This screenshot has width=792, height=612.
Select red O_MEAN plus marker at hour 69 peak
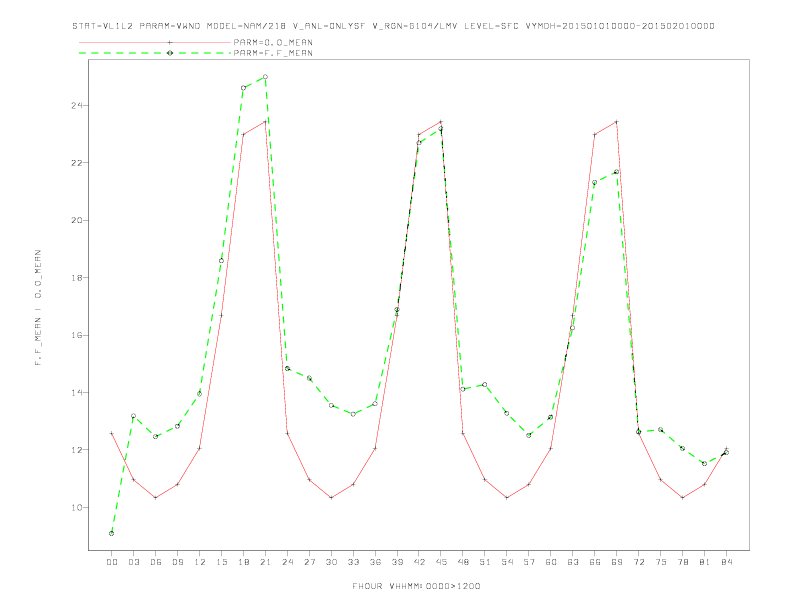(617, 122)
